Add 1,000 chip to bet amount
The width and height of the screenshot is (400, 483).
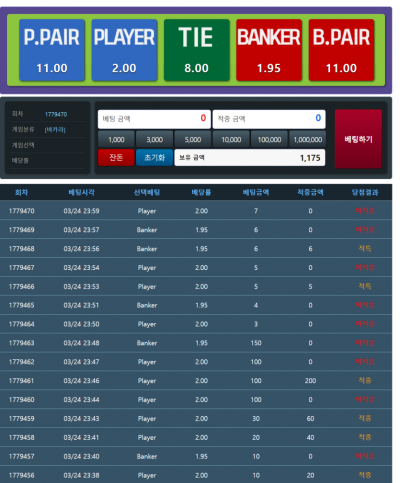click(x=116, y=139)
